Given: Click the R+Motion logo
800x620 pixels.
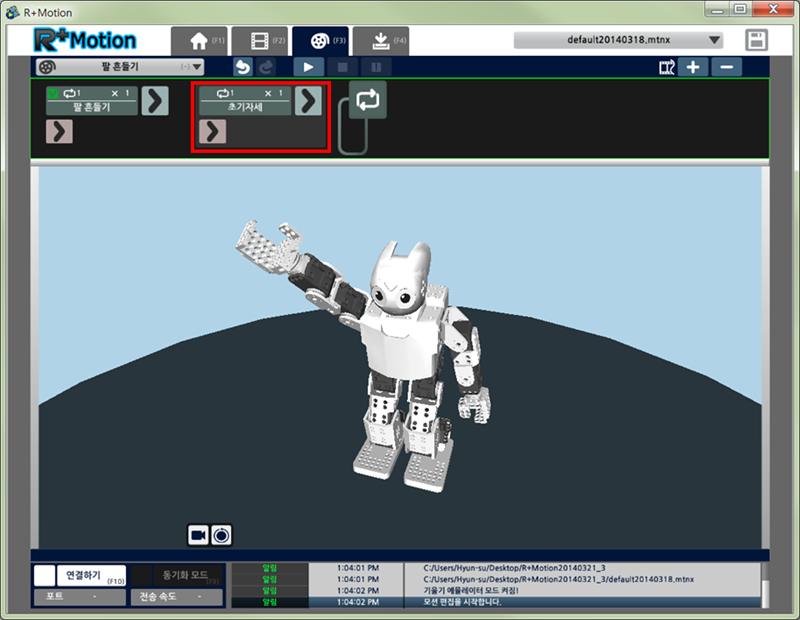Looking at the screenshot, I should pos(85,40).
